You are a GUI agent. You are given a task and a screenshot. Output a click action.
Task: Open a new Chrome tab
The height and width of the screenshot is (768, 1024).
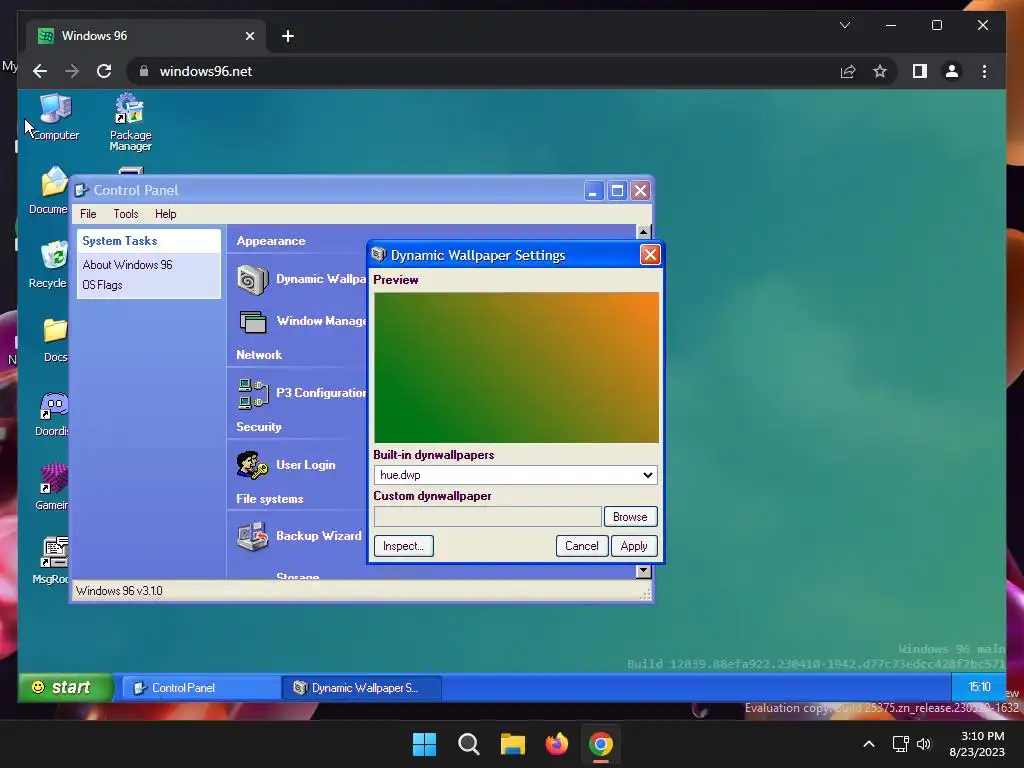point(287,36)
